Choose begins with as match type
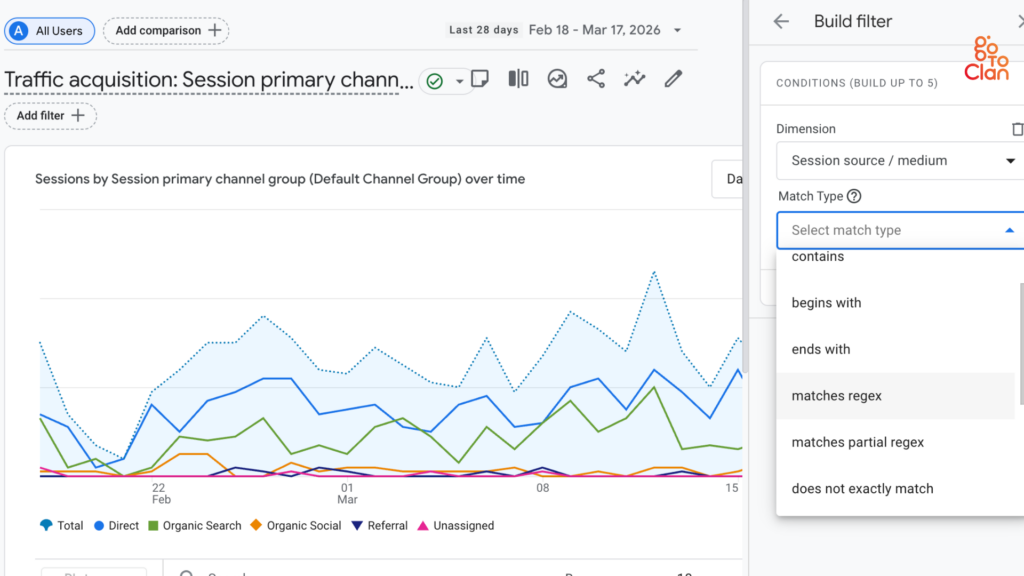The image size is (1024, 576). [x=828, y=302]
